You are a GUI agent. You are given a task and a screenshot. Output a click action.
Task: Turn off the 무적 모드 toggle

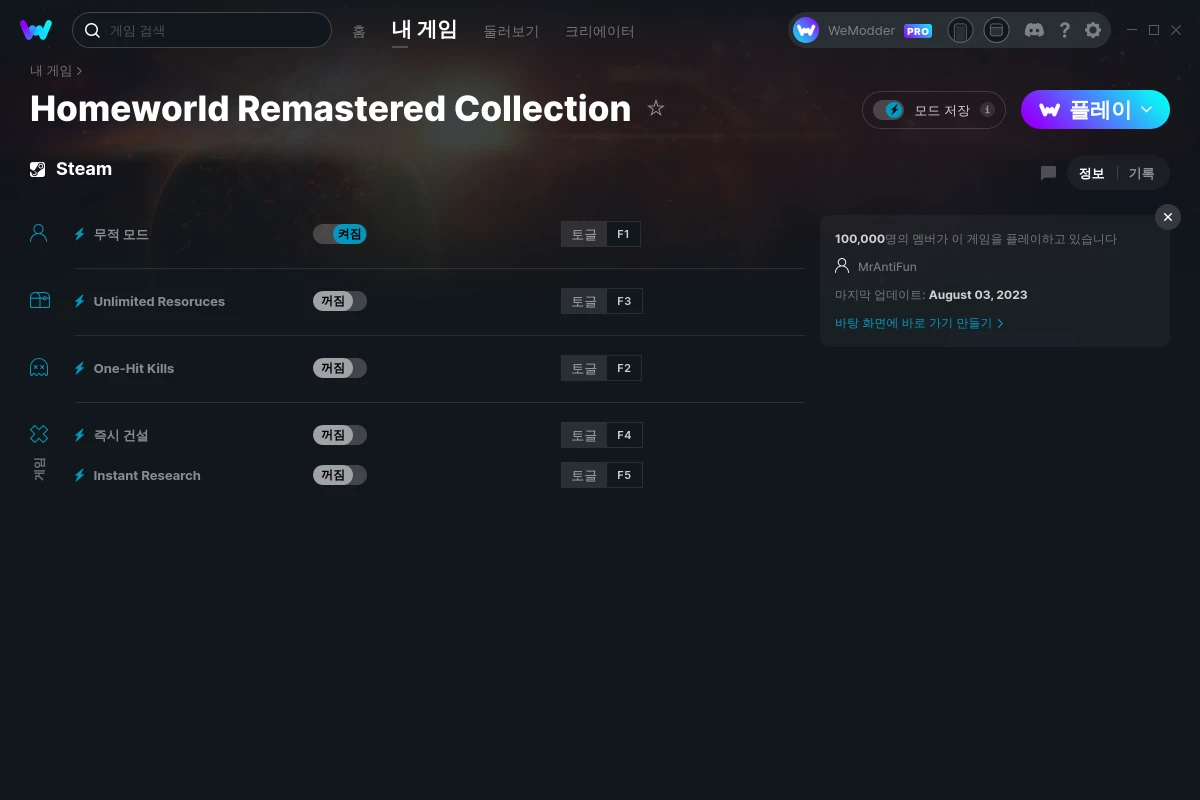click(x=340, y=234)
